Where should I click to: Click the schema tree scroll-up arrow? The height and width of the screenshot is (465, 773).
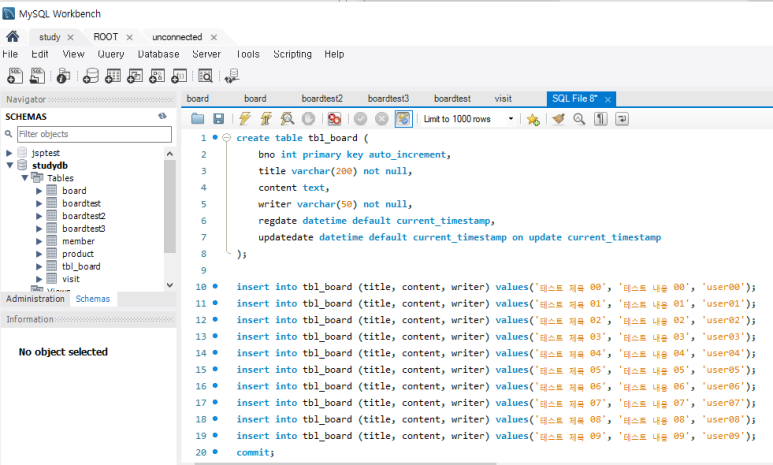coord(170,154)
